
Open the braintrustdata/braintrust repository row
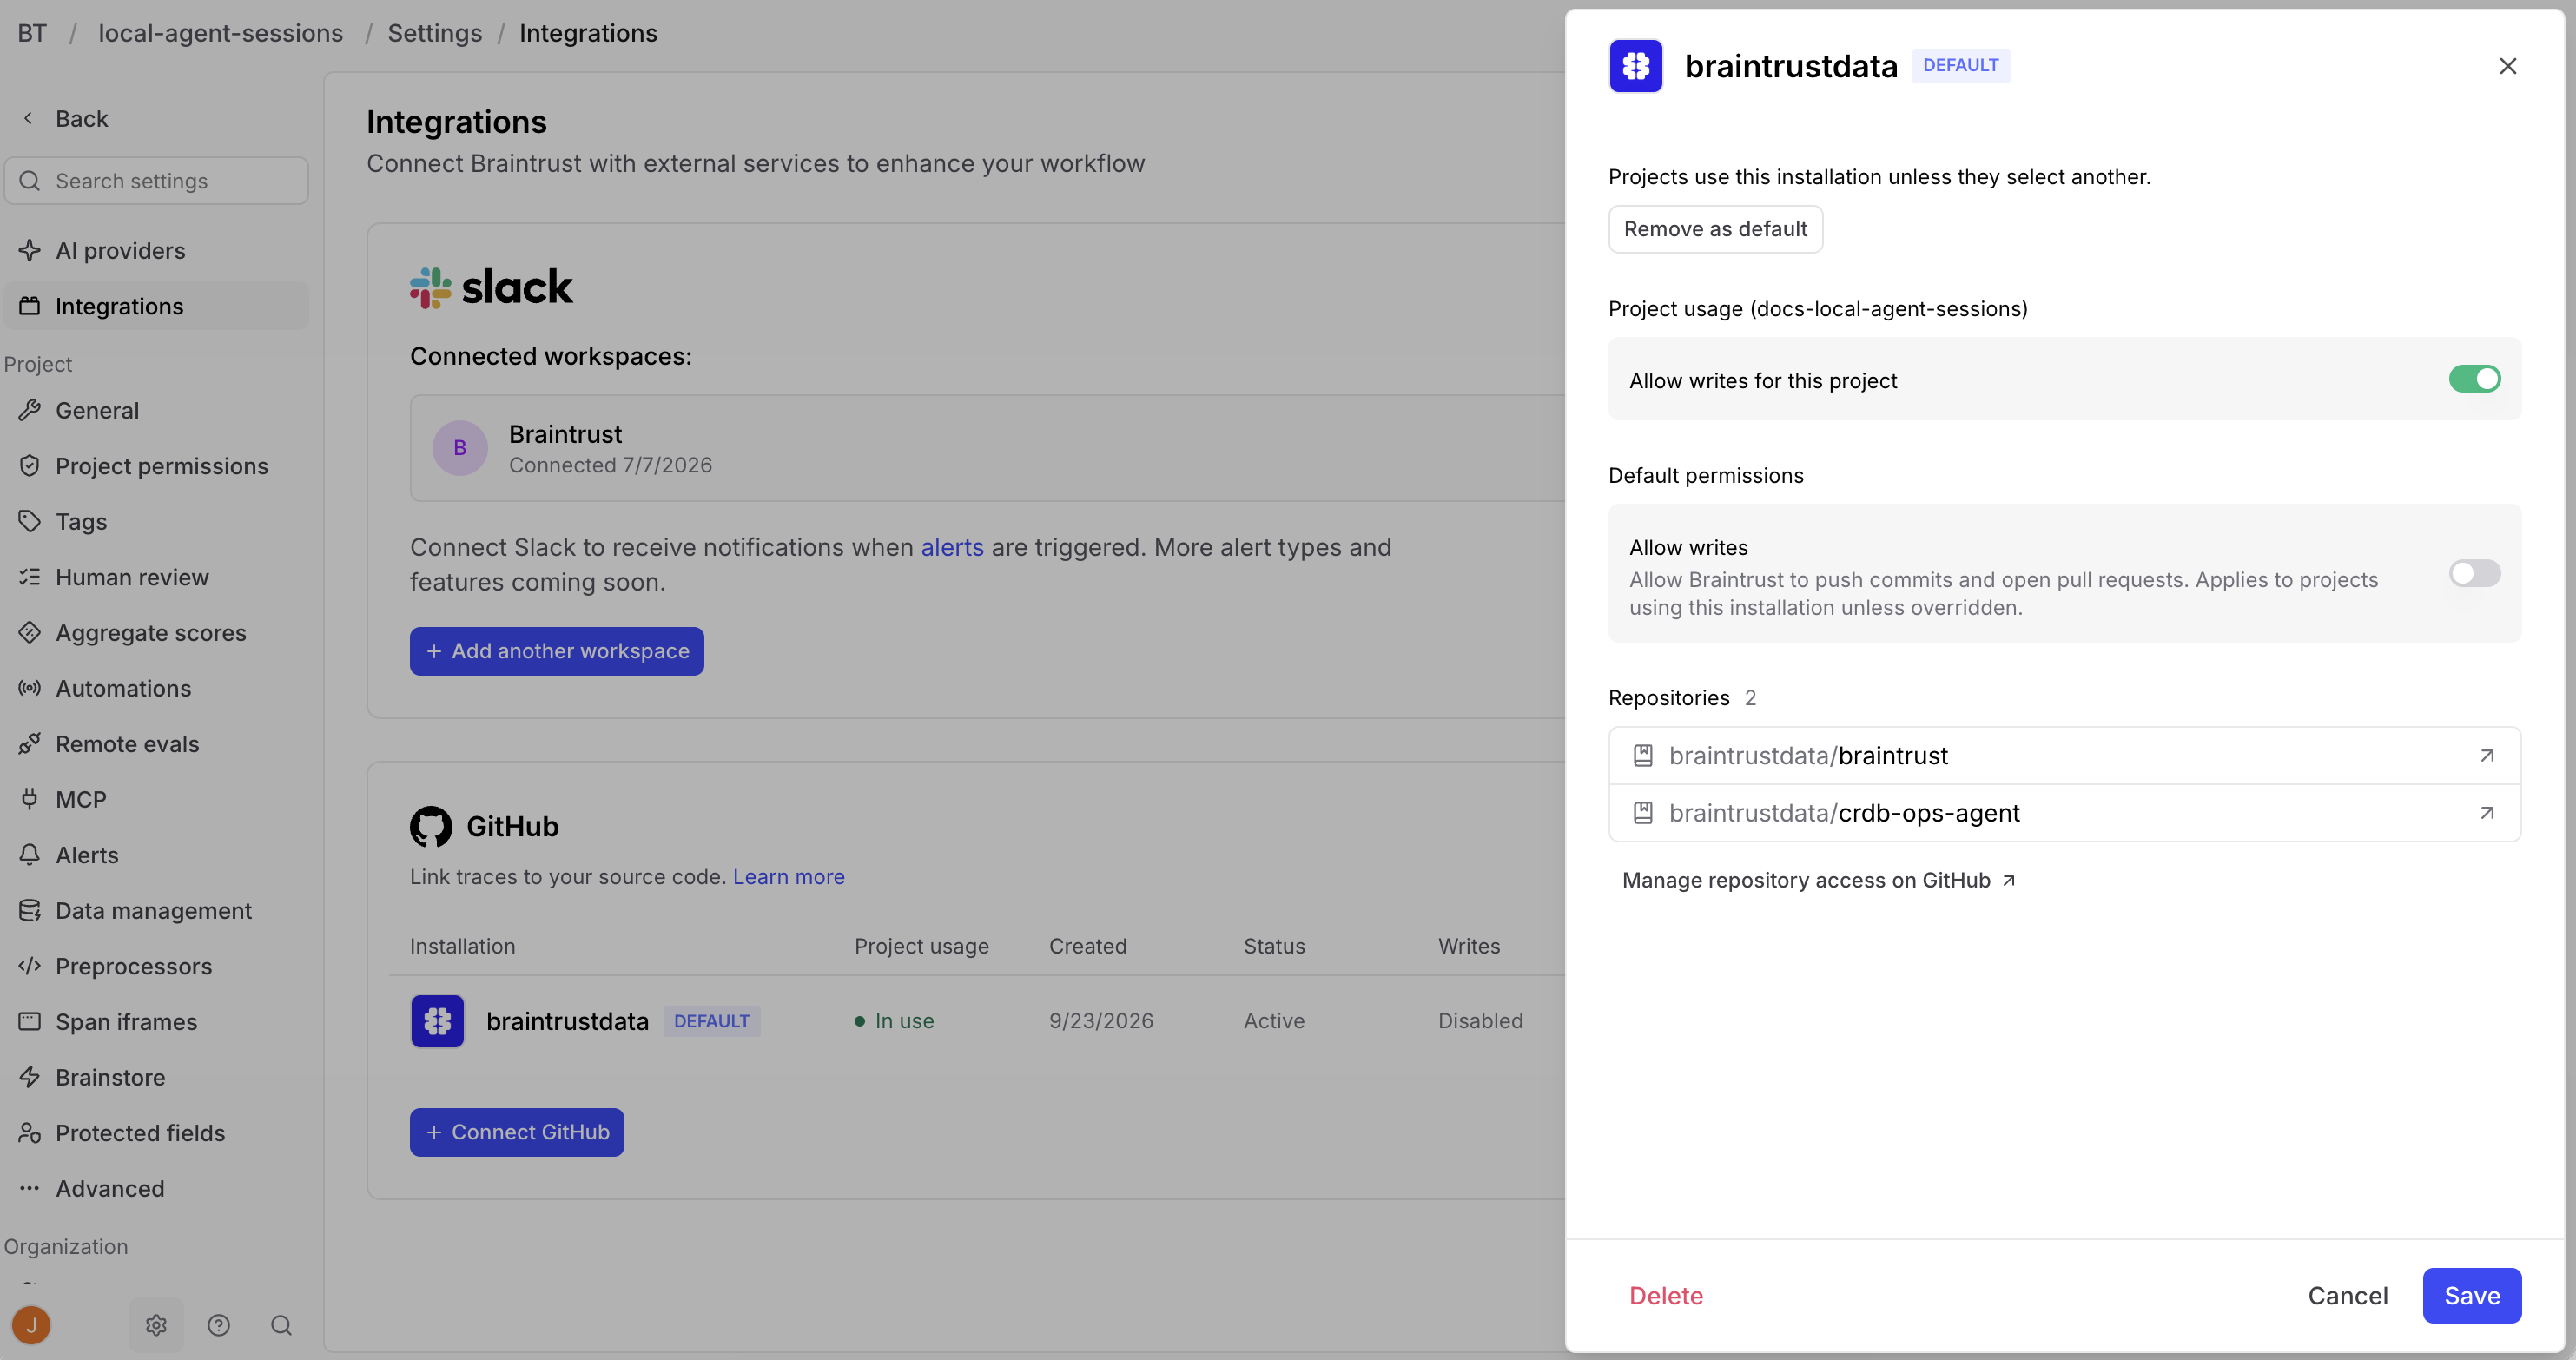(x=2064, y=756)
